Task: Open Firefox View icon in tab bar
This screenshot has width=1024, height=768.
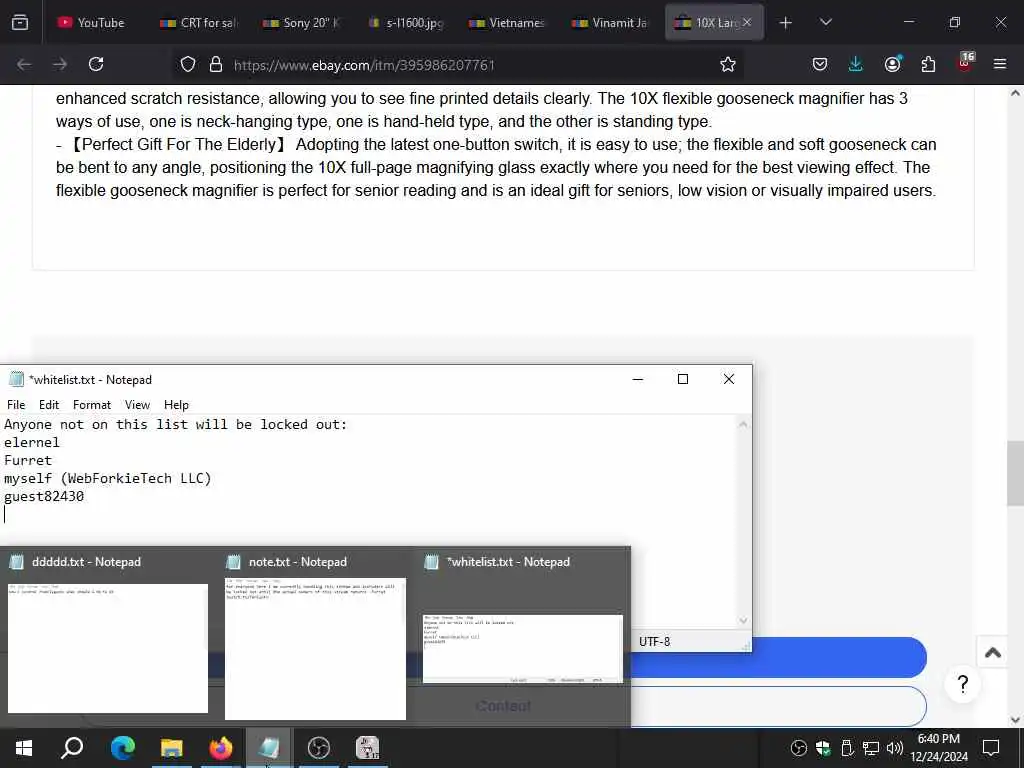Action: point(20,22)
